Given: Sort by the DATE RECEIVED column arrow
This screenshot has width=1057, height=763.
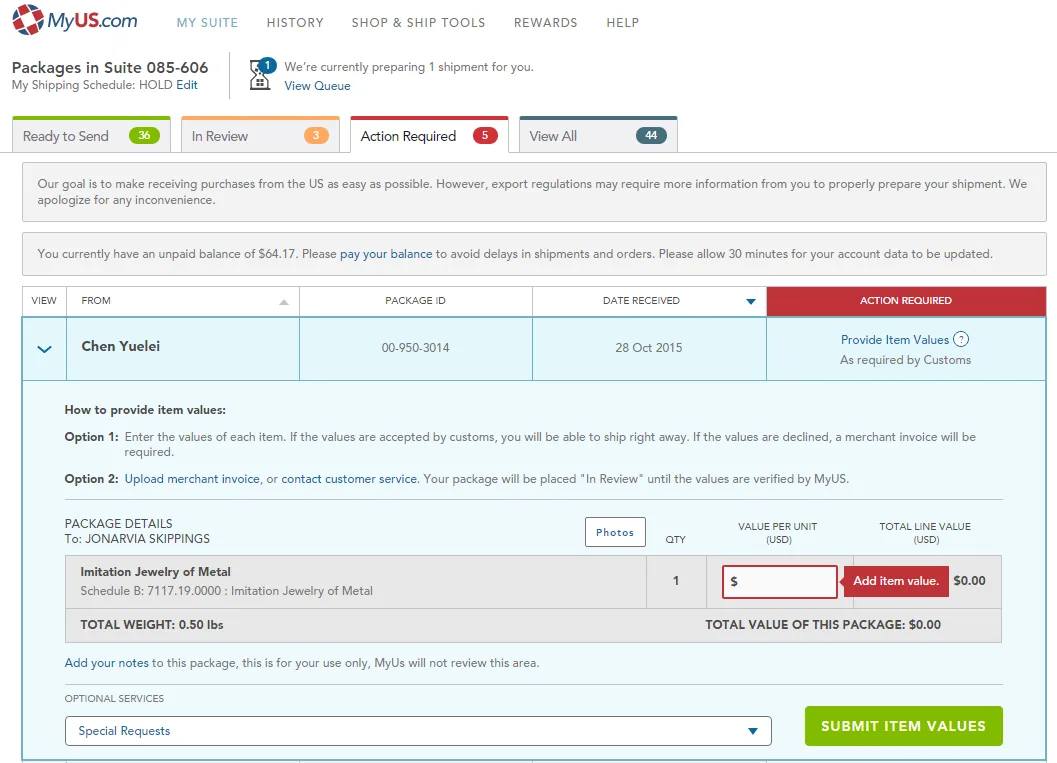Looking at the screenshot, I should click(750, 301).
